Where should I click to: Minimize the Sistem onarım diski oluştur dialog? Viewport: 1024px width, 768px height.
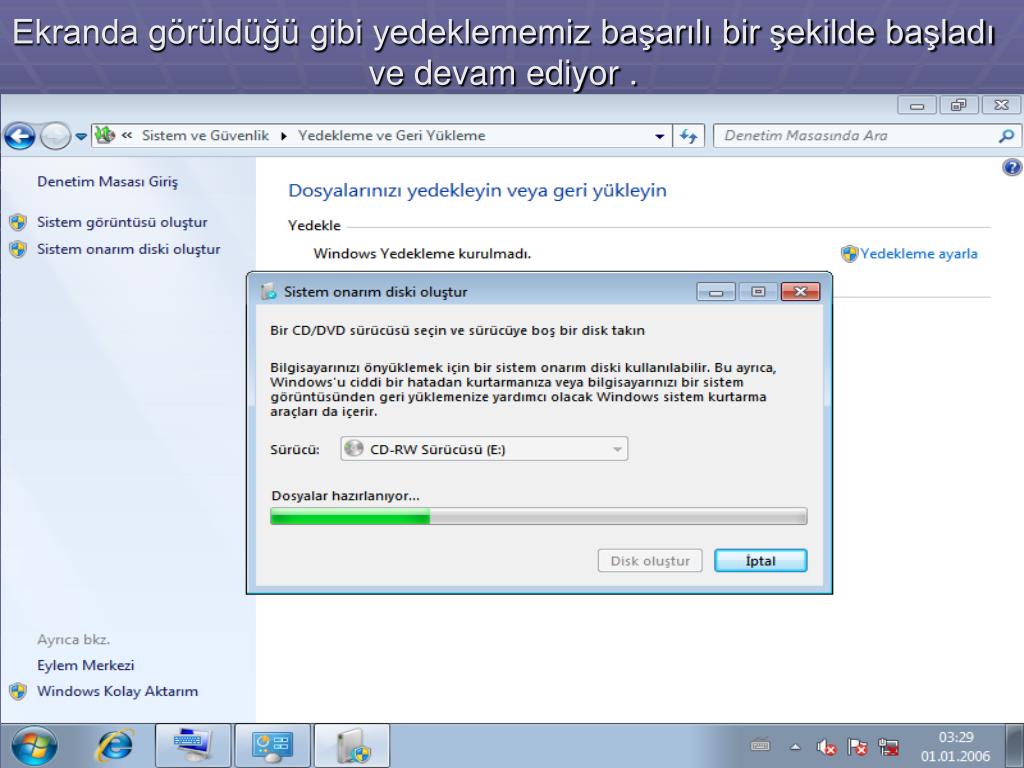click(x=716, y=291)
